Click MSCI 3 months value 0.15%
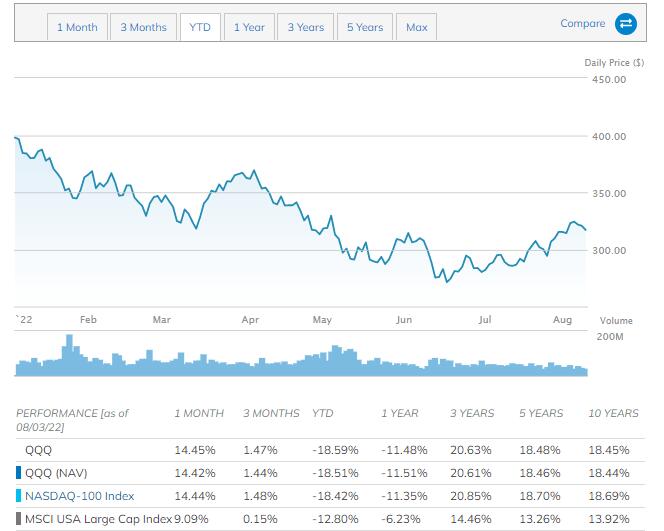 coord(260,519)
